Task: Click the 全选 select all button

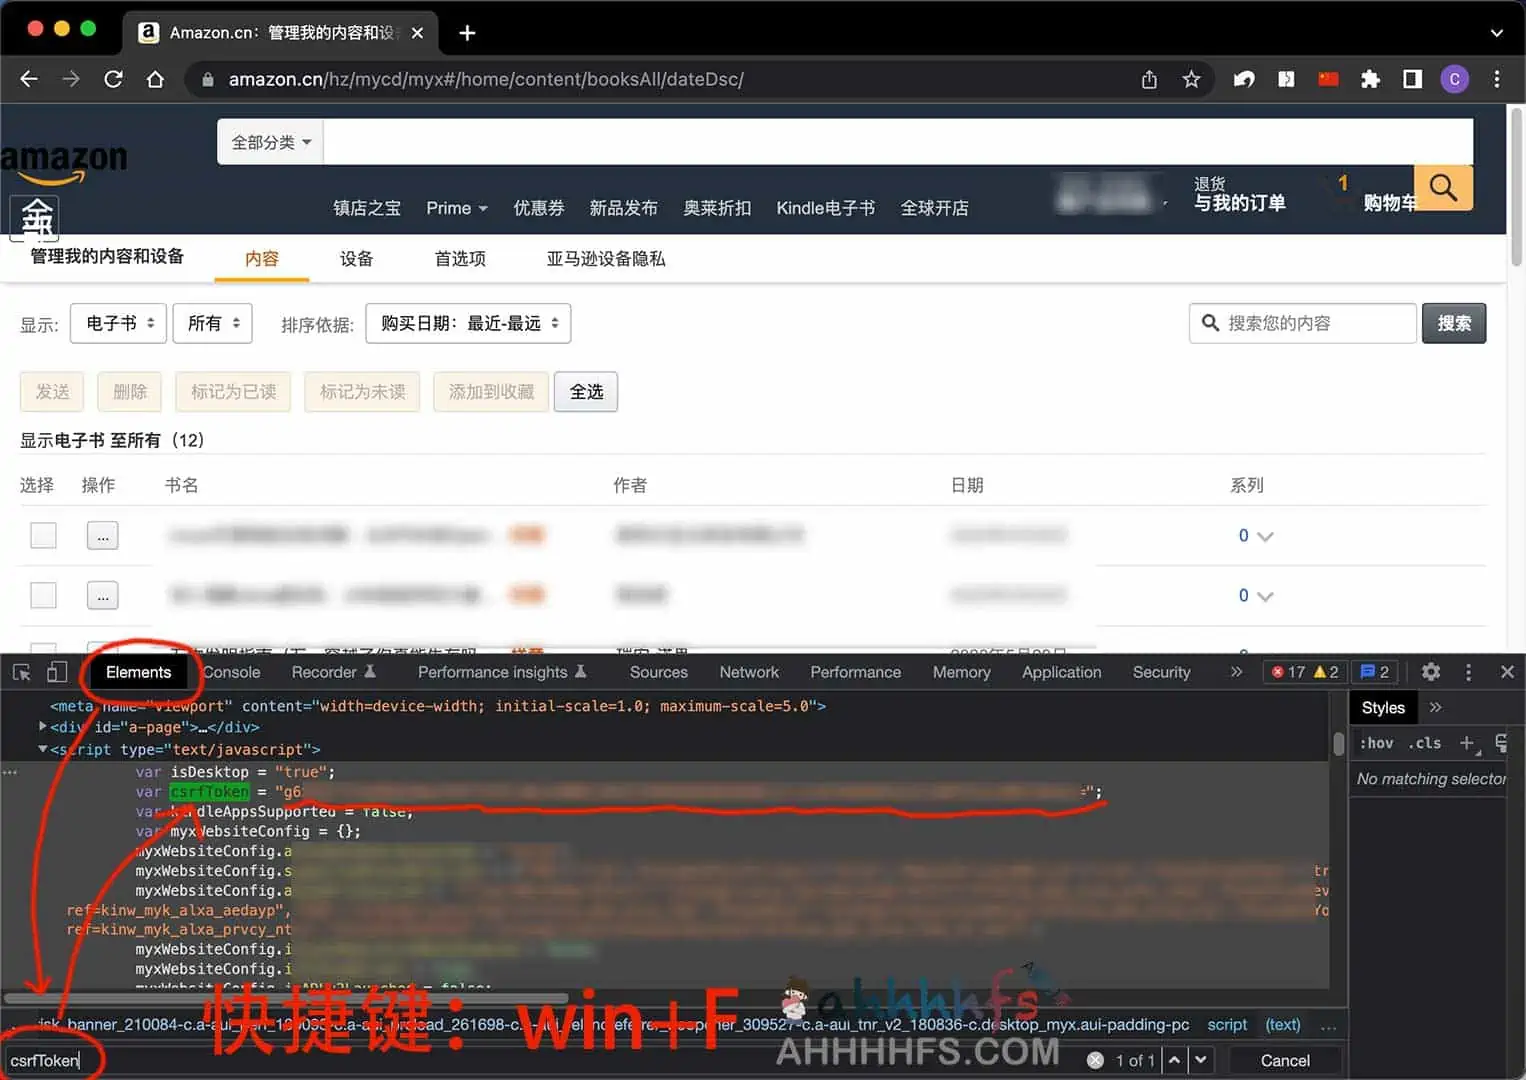Action: (585, 391)
